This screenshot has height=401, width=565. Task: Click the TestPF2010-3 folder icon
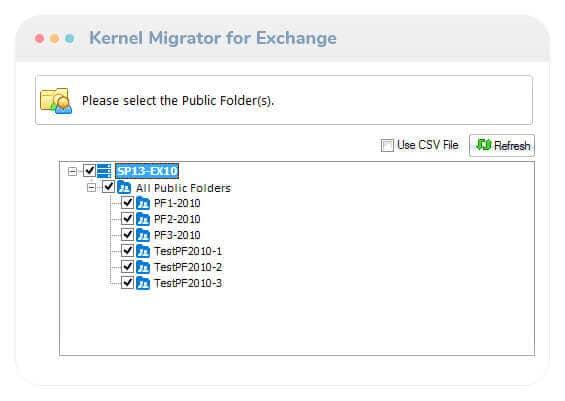pyautogui.click(x=143, y=283)
